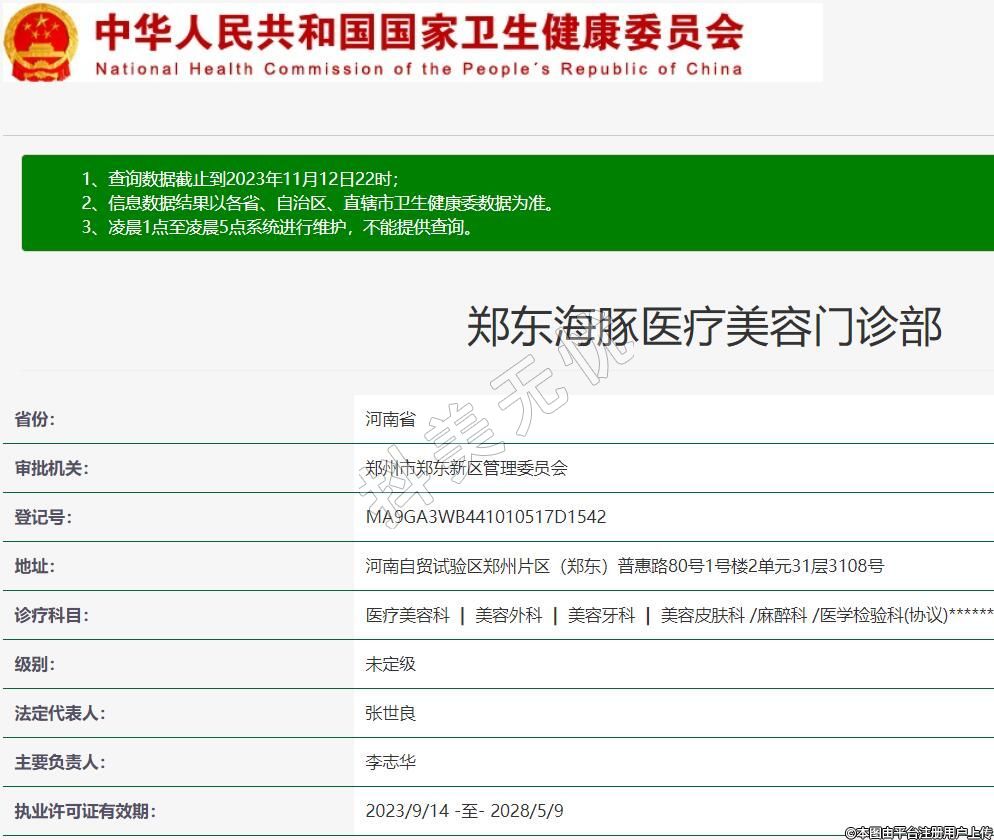Click the address value on 普惠路80号
994x840 pixels.
pyautogui.click(x=624, y=566)
